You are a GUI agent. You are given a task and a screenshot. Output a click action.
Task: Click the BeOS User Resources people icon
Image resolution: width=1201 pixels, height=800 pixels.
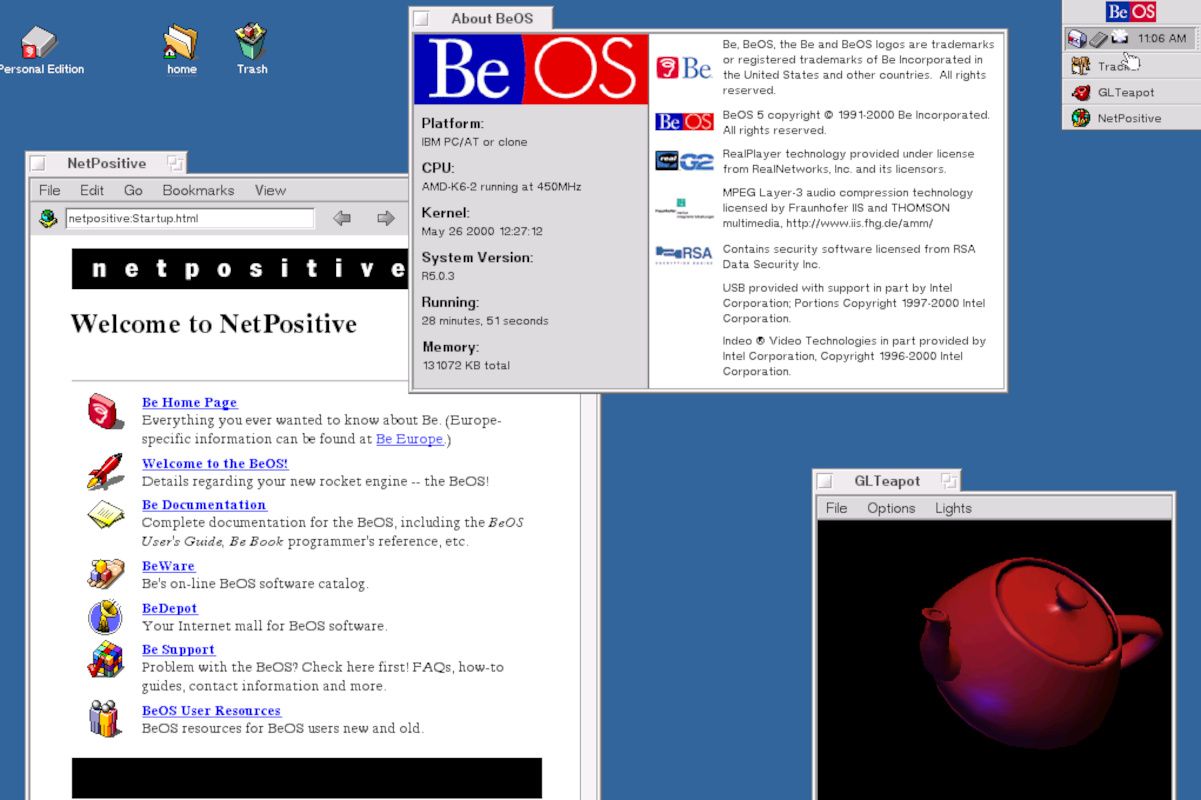click(104, 718)
